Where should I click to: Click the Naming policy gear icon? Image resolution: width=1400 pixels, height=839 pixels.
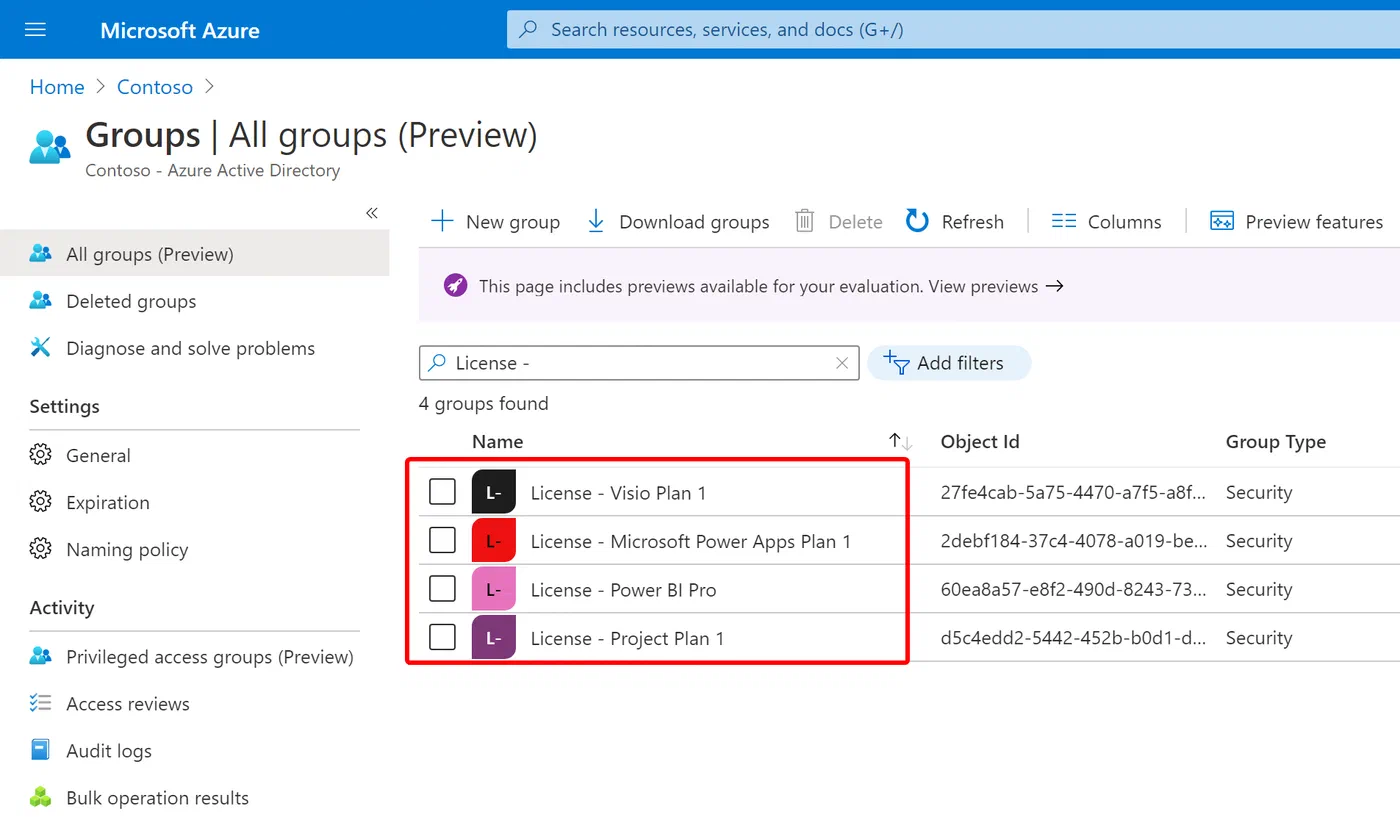point(41,549)
